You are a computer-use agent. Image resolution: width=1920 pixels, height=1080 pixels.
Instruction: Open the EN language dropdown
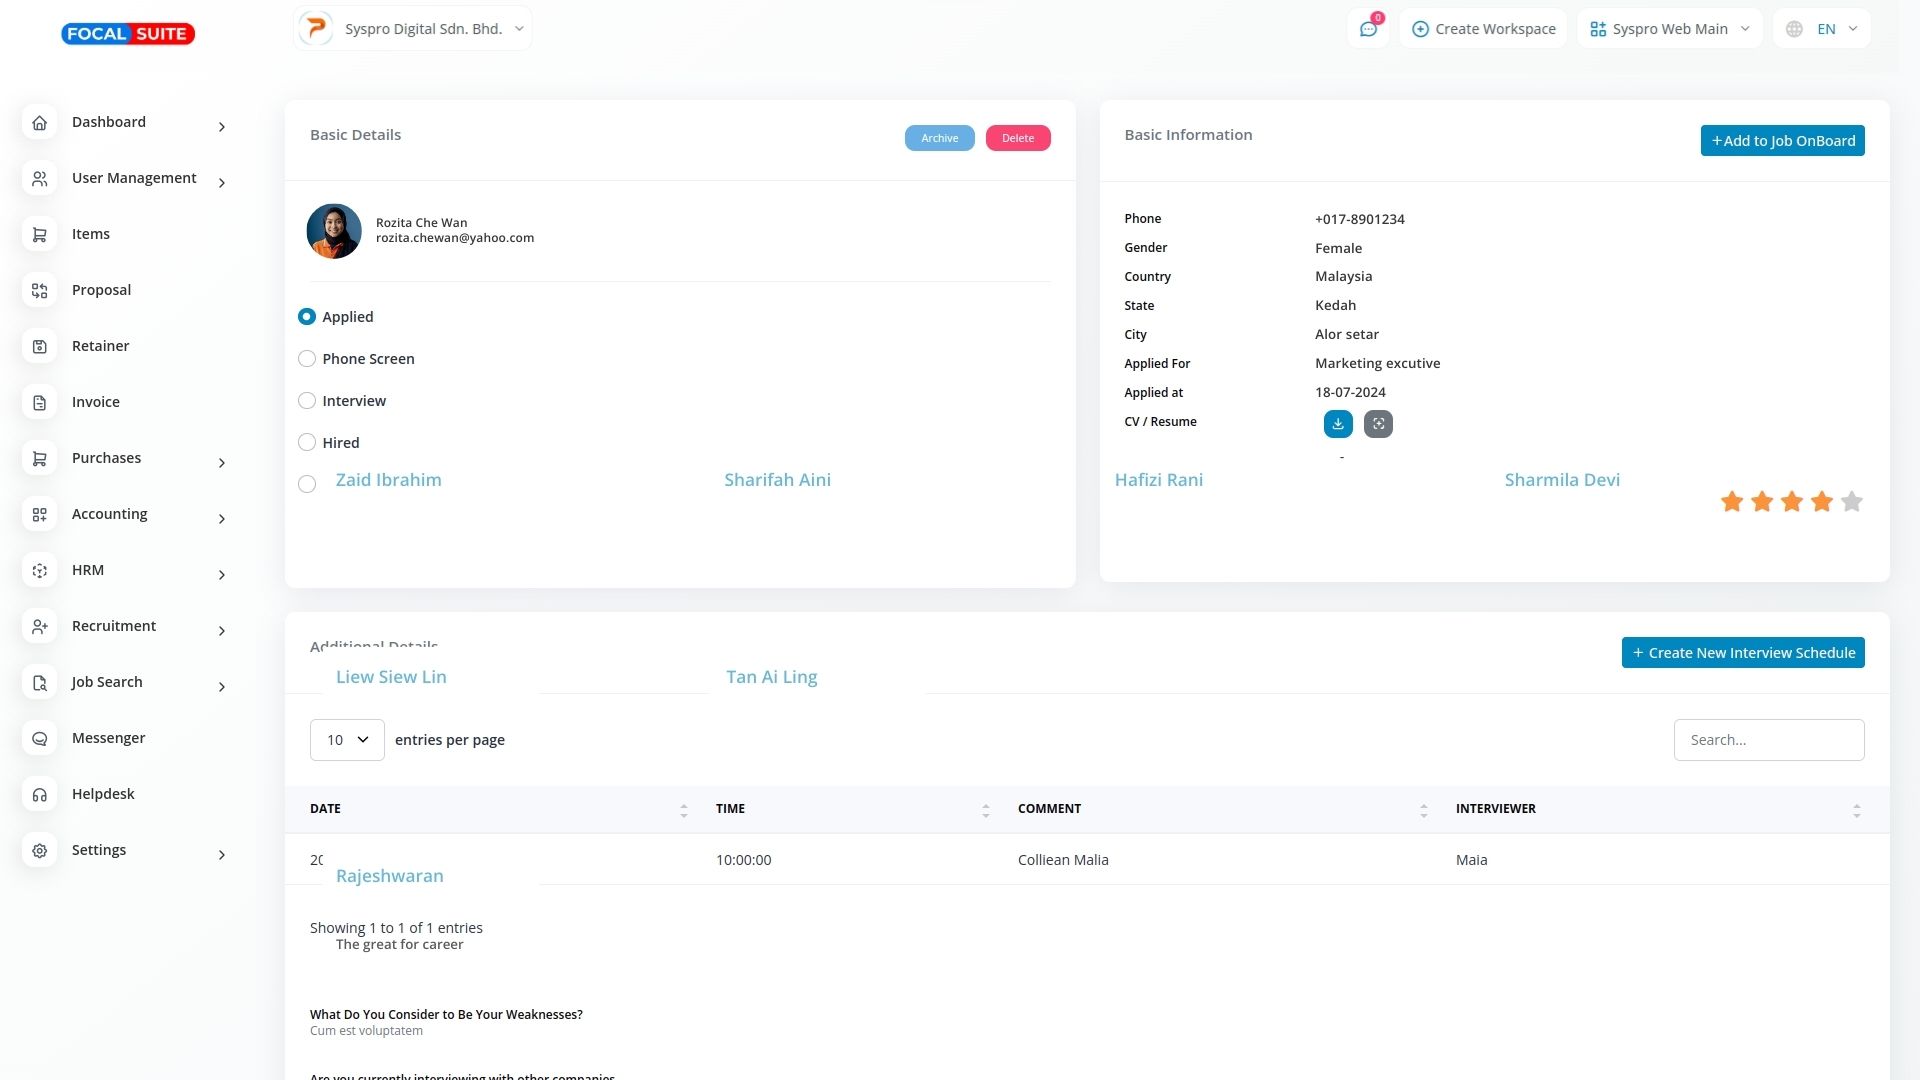coord(1821,29)
